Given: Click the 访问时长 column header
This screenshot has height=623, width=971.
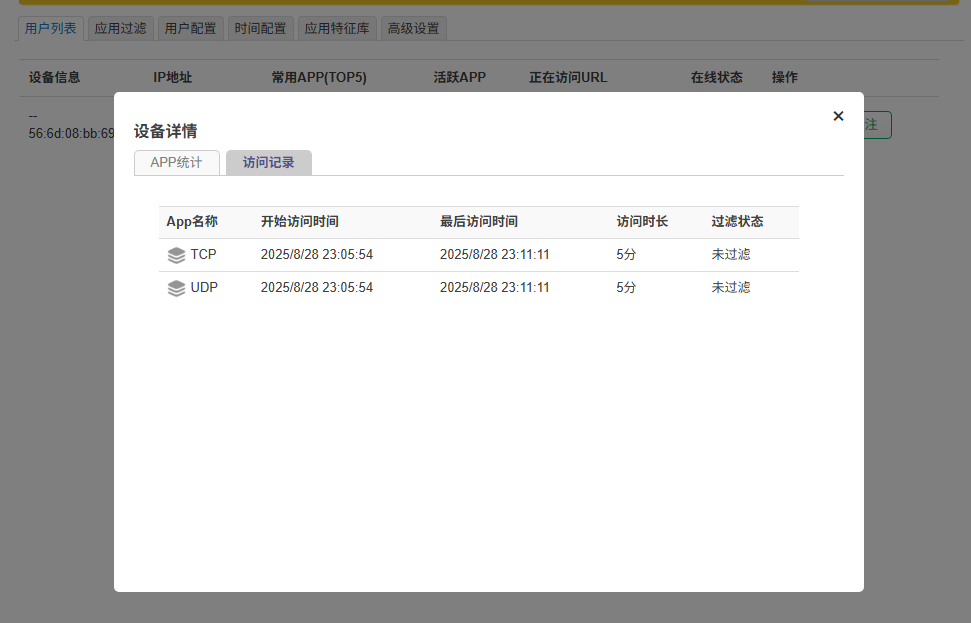Looking at the screenshot, I should tap(642, 222).
